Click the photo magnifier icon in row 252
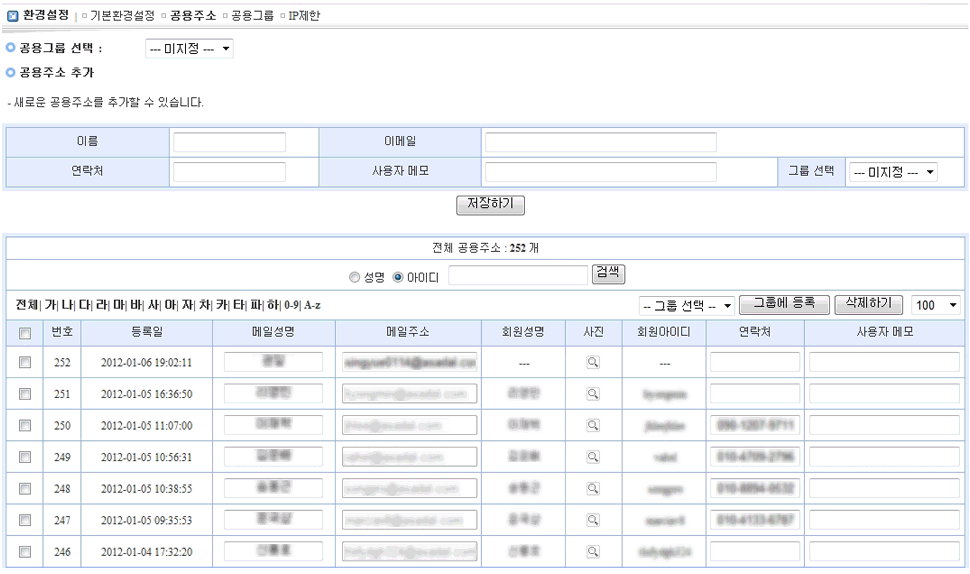Screen dimensions: 970x574 [x=592, y=362]
